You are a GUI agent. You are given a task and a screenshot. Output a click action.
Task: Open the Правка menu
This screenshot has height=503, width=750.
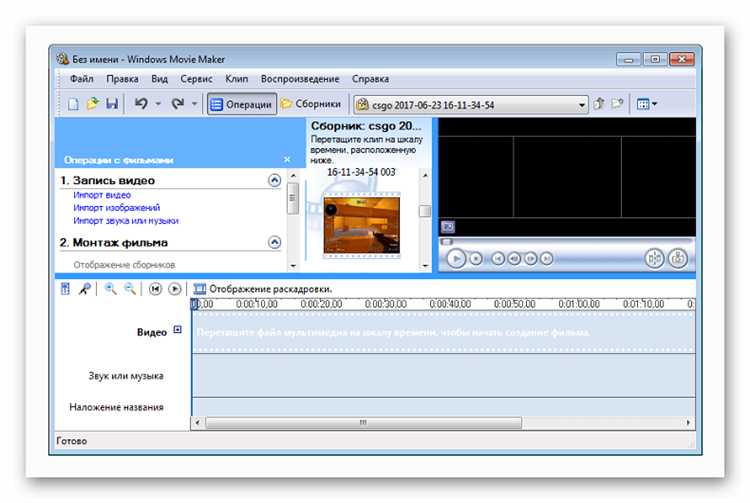pyautogui.click(x=122, y=79)
